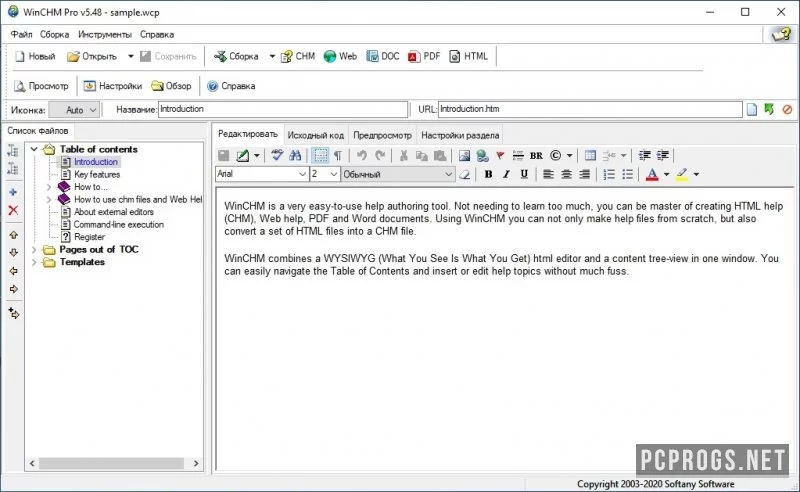Click the Browse (Обзор) folder button
Viewport: 800px width, 492px height.
tap(171, 86)
